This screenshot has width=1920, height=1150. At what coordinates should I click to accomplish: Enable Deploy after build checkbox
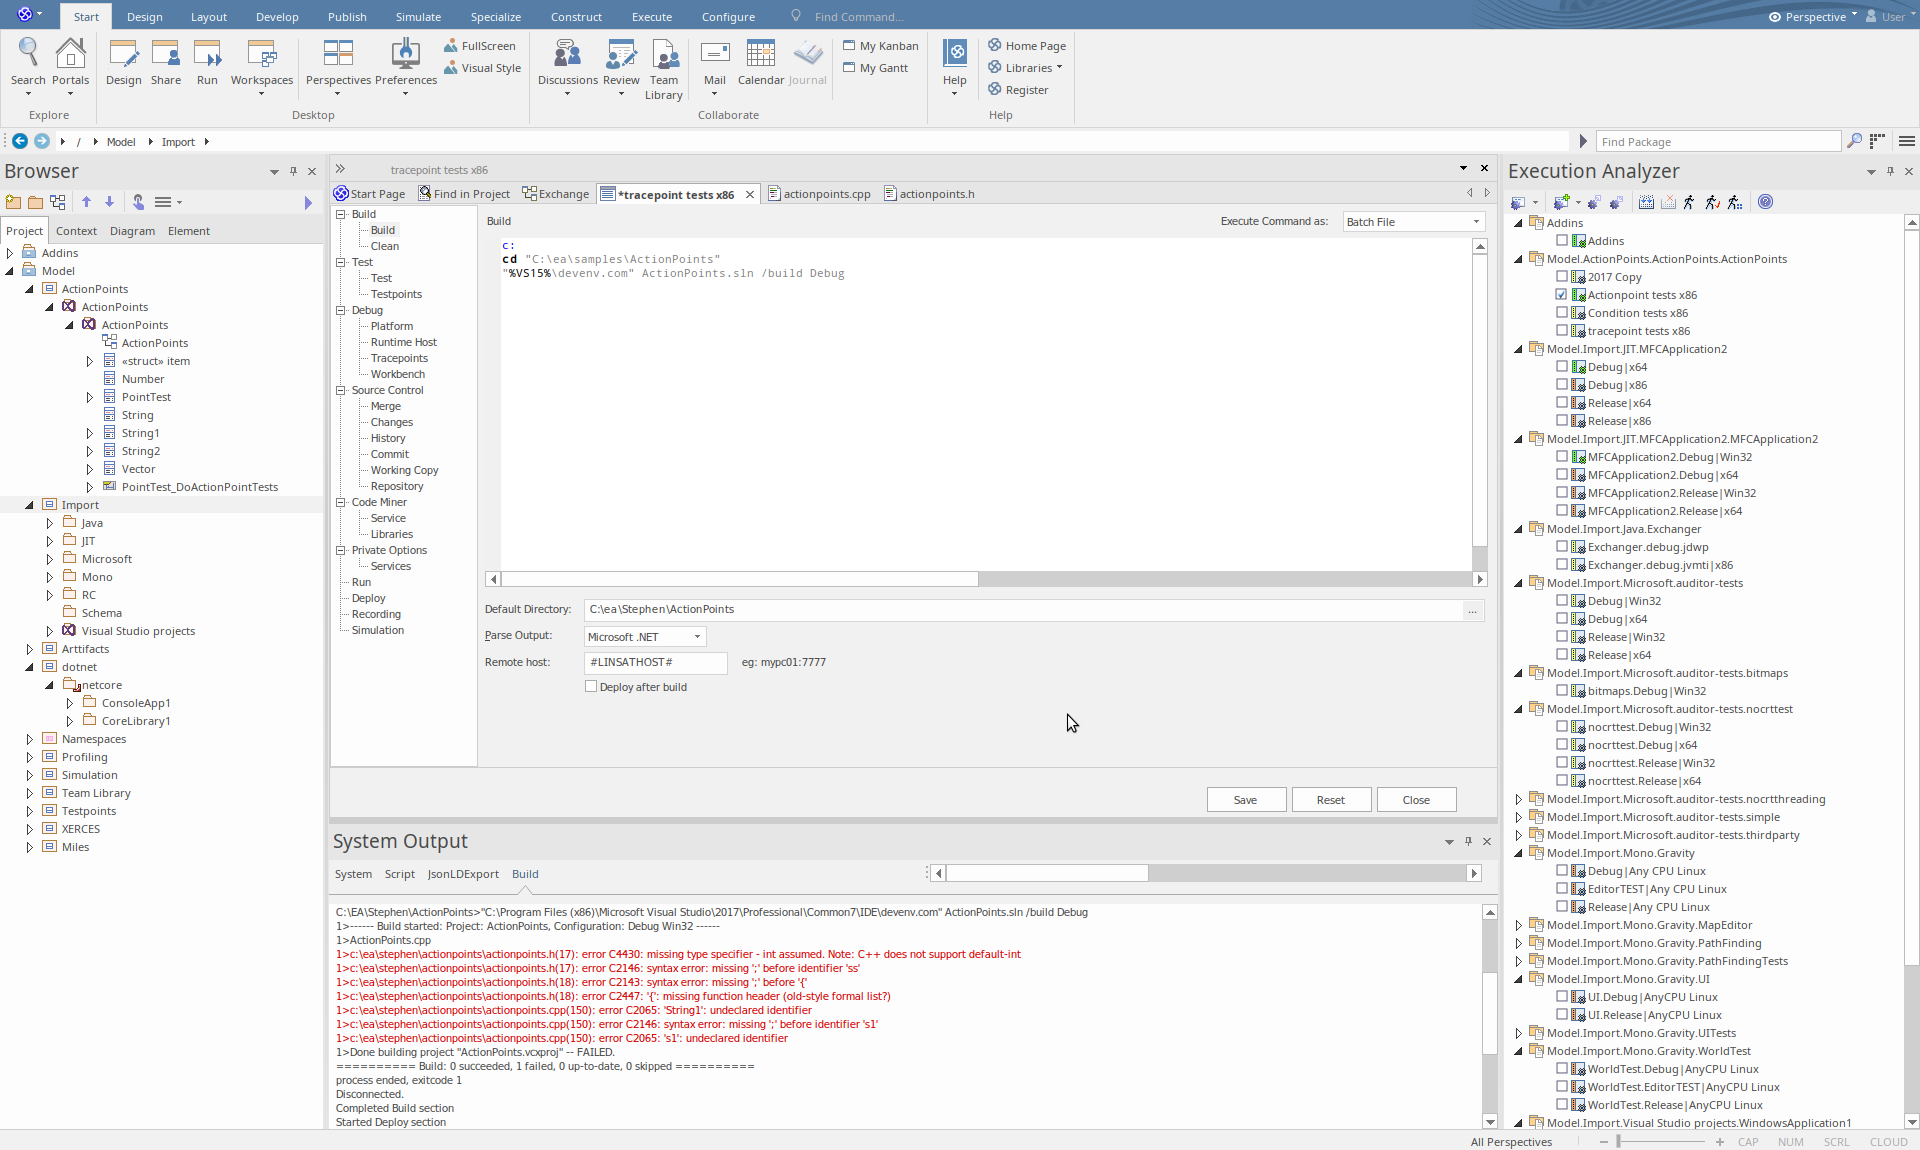pyautogui.click(x=591, y=687)
